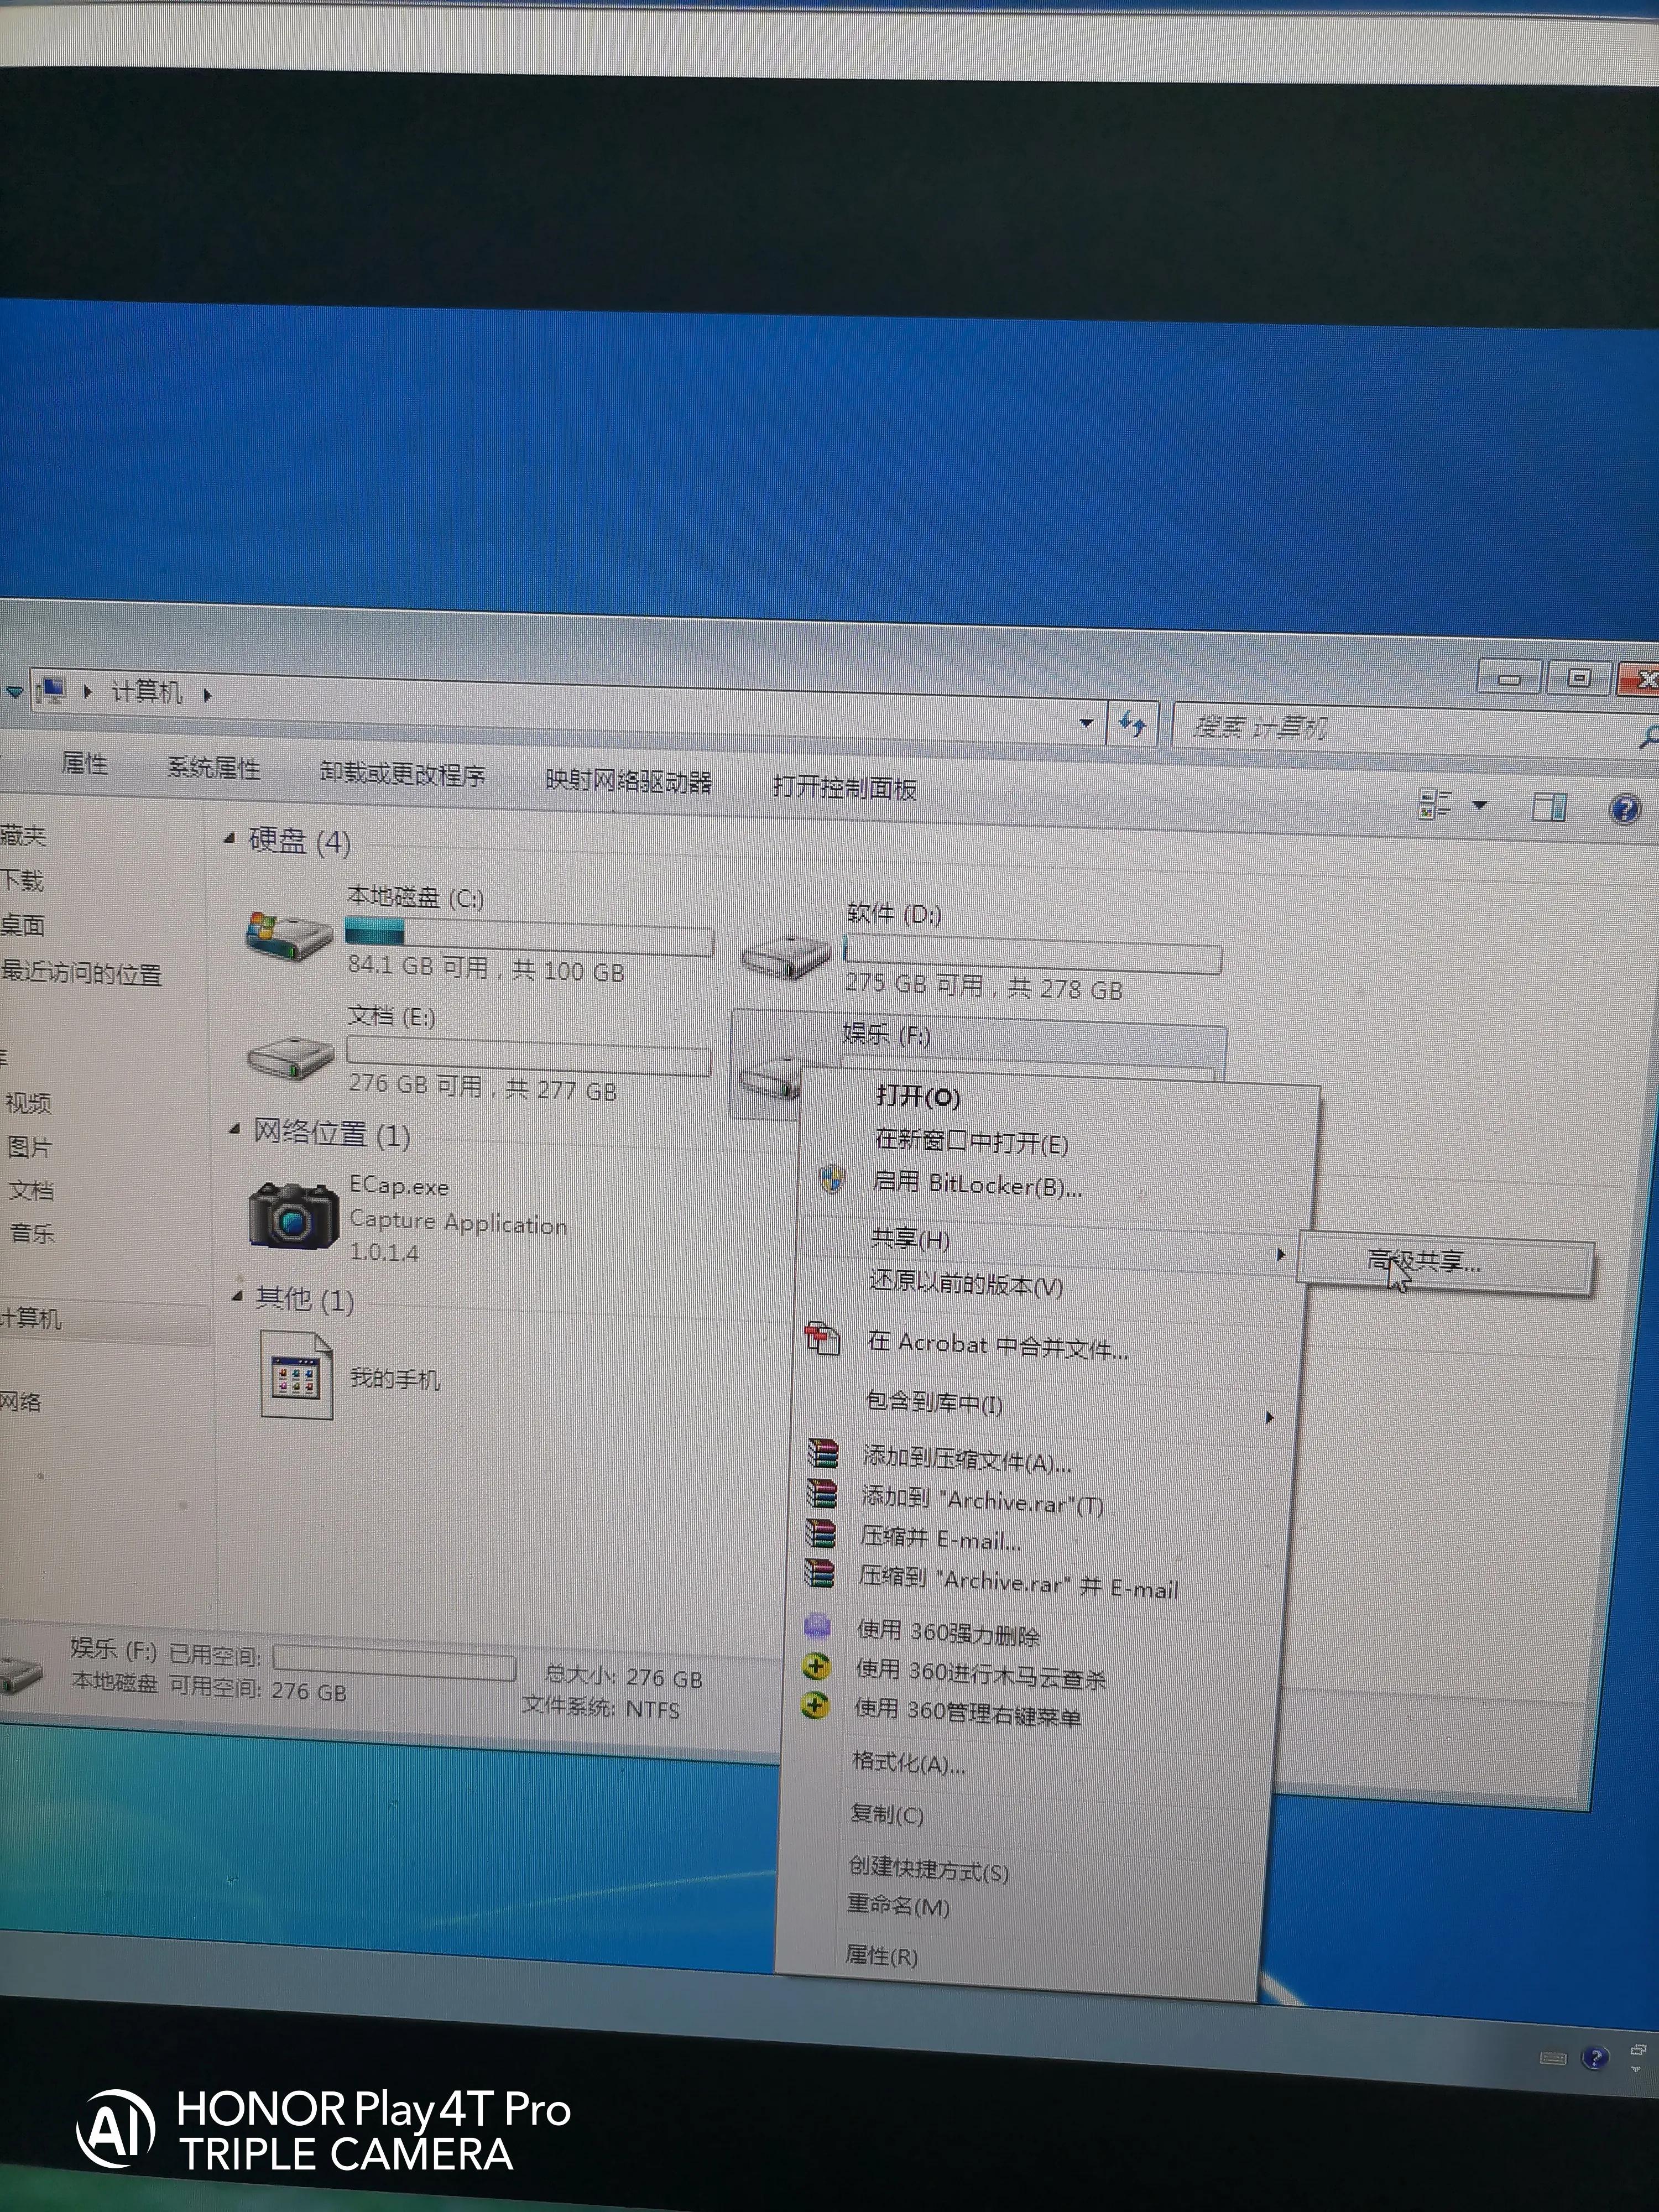Viewport: 1659px width, 2212px height.
Task: Click the 软件 (D:) drive icon
Action: [786, 958]
